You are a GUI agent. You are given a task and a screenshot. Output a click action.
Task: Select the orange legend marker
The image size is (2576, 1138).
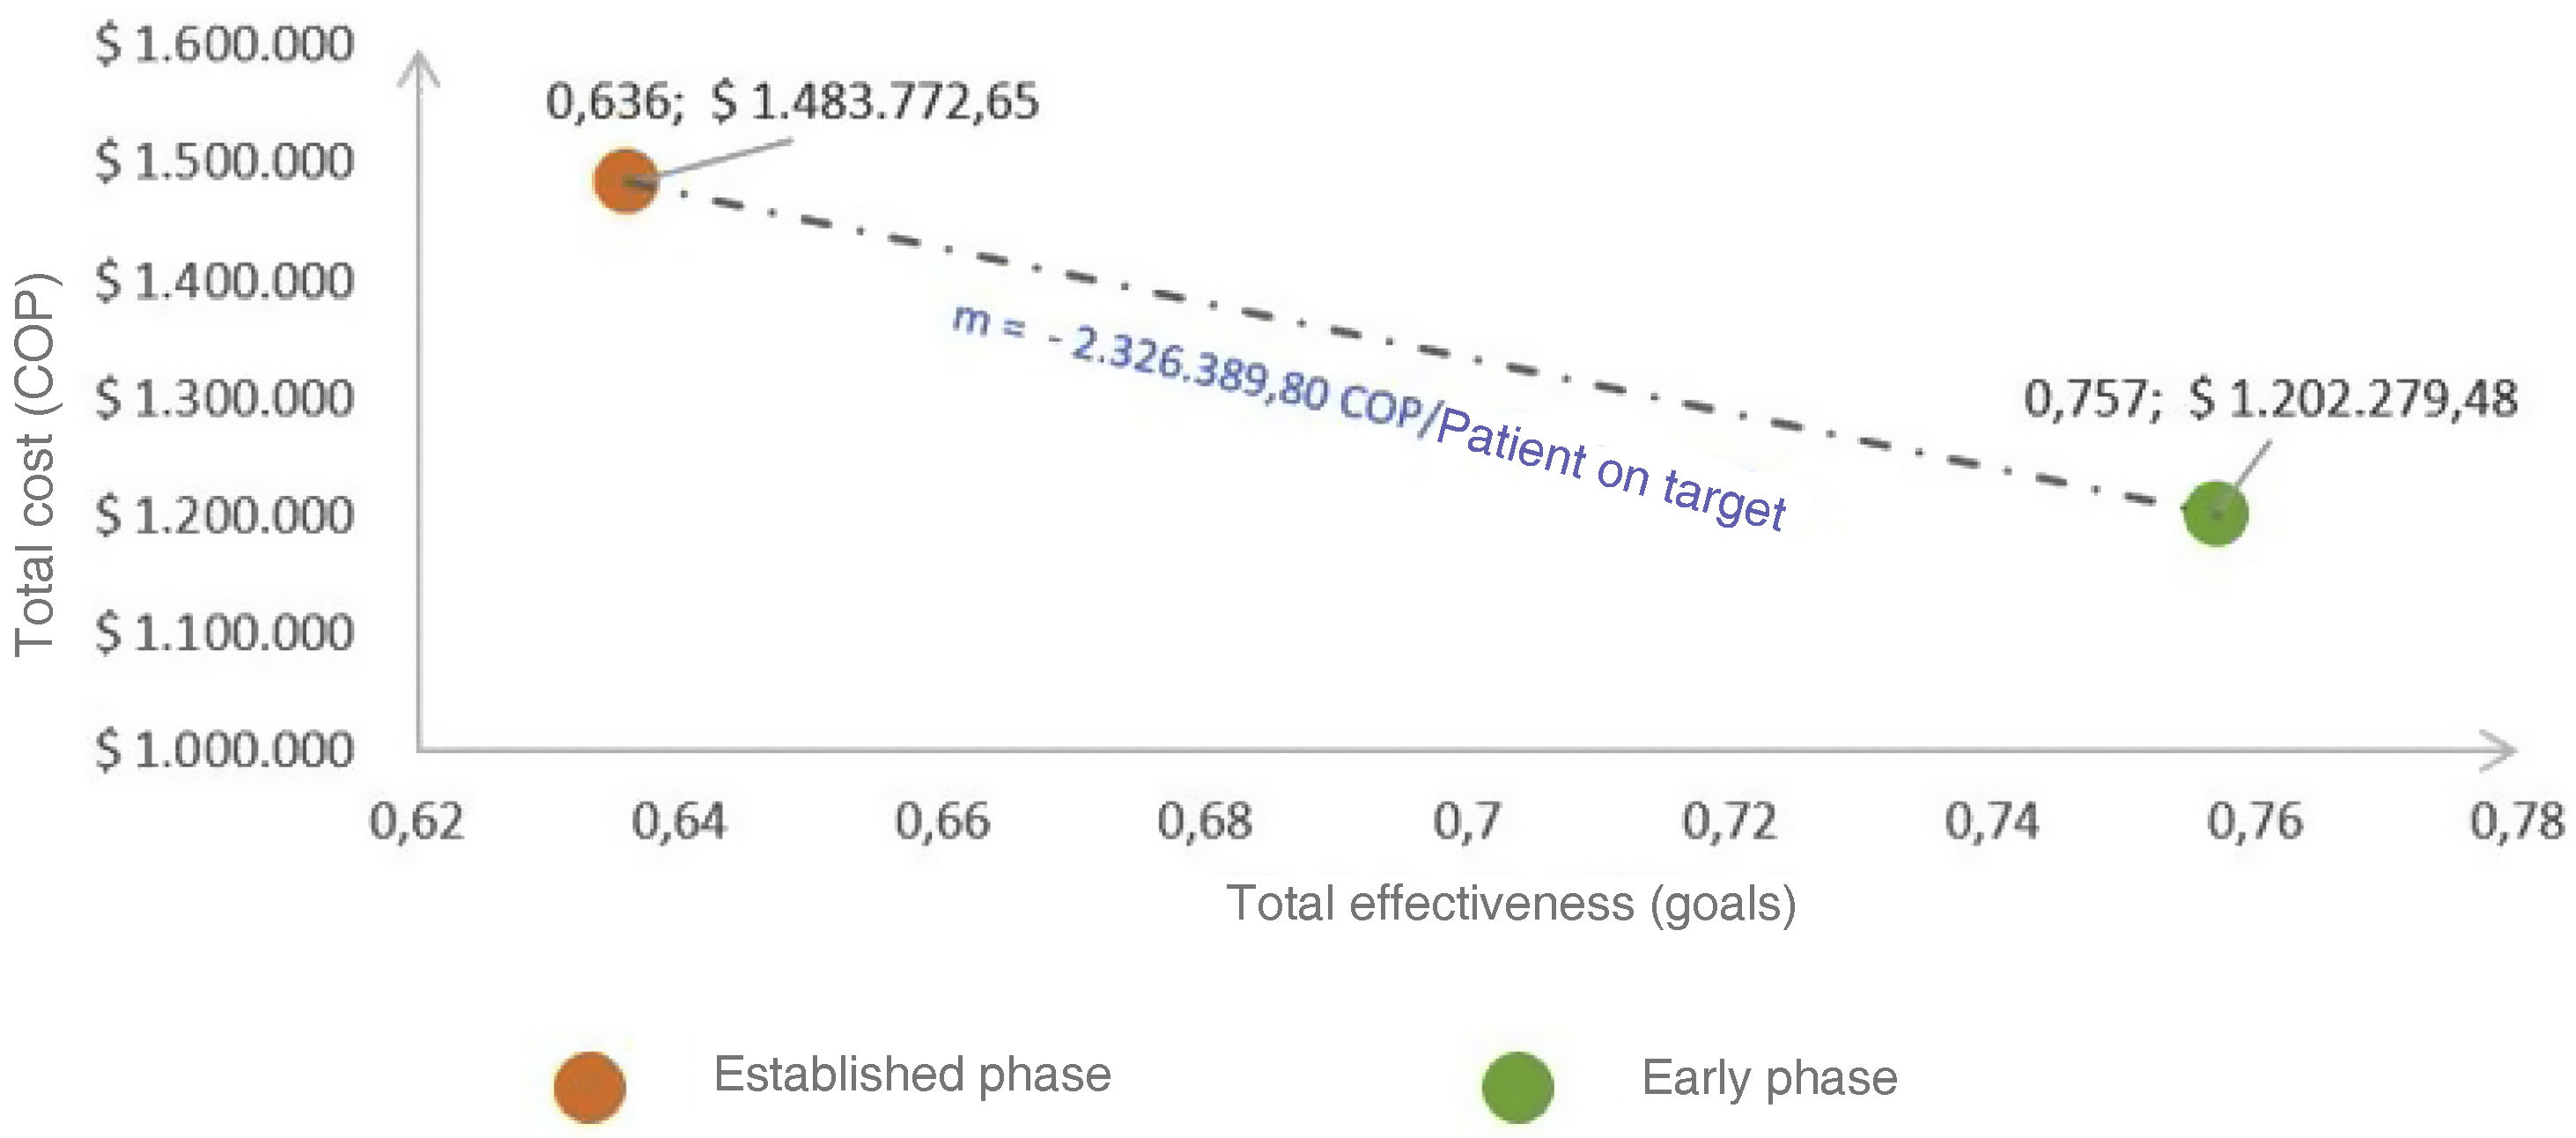pos(590,1086)
